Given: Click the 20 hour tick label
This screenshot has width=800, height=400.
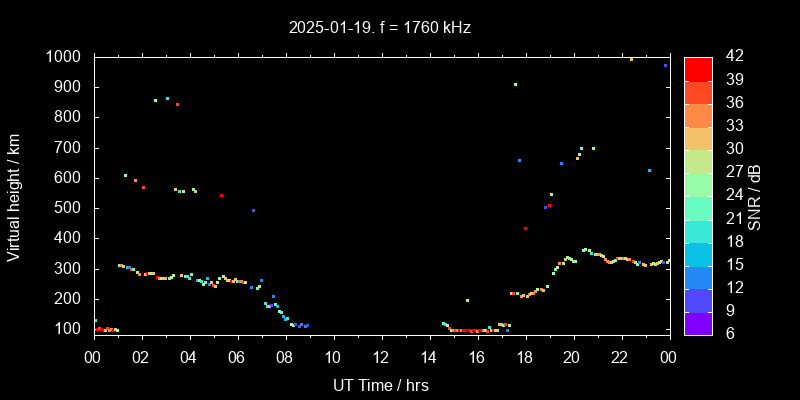Looking at the screenshot, I should [572, 355].
